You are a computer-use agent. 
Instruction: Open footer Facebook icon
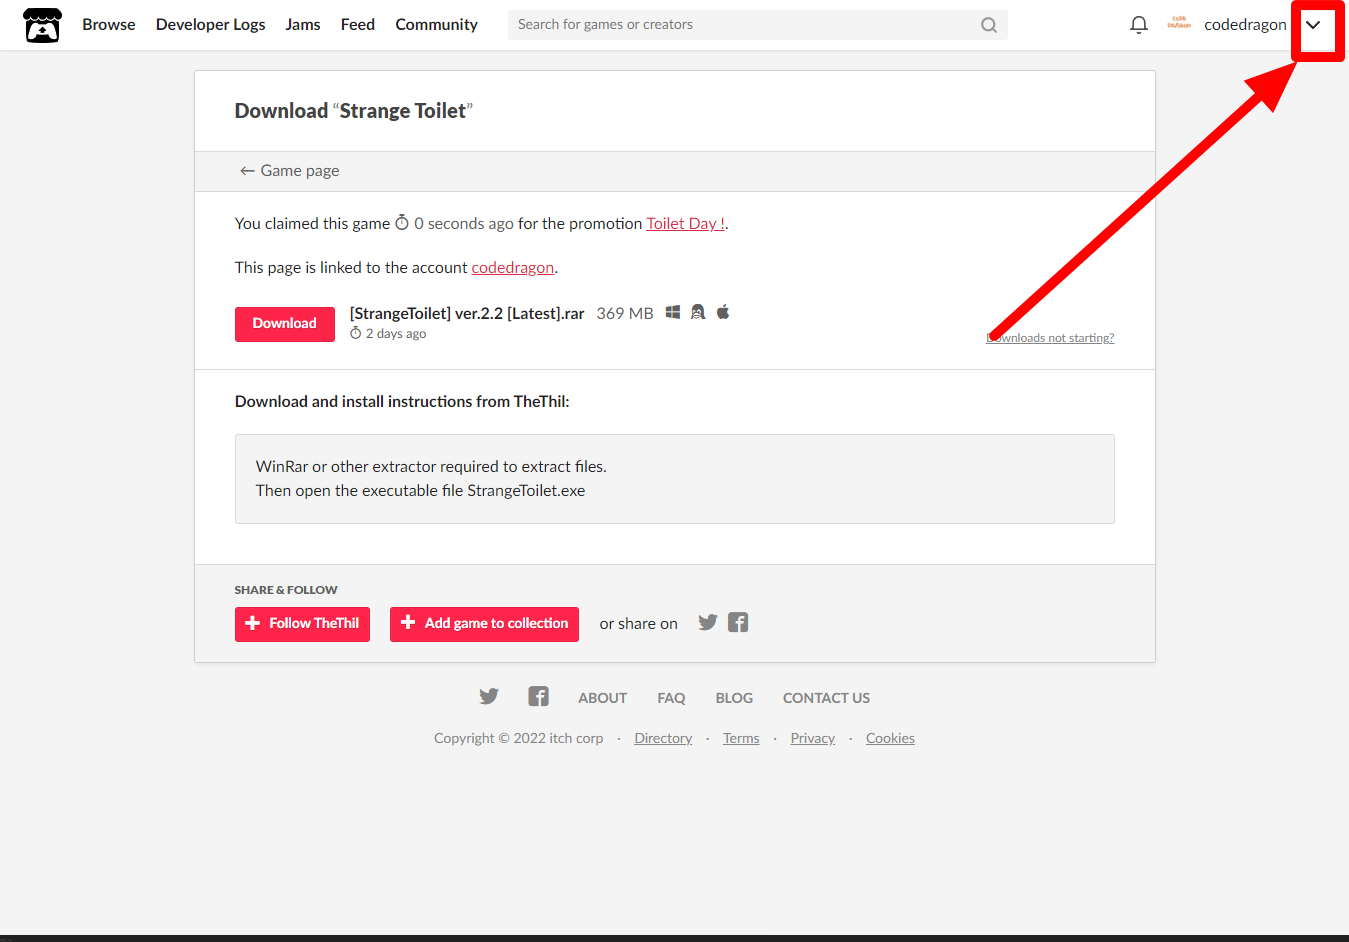point(539,697)
